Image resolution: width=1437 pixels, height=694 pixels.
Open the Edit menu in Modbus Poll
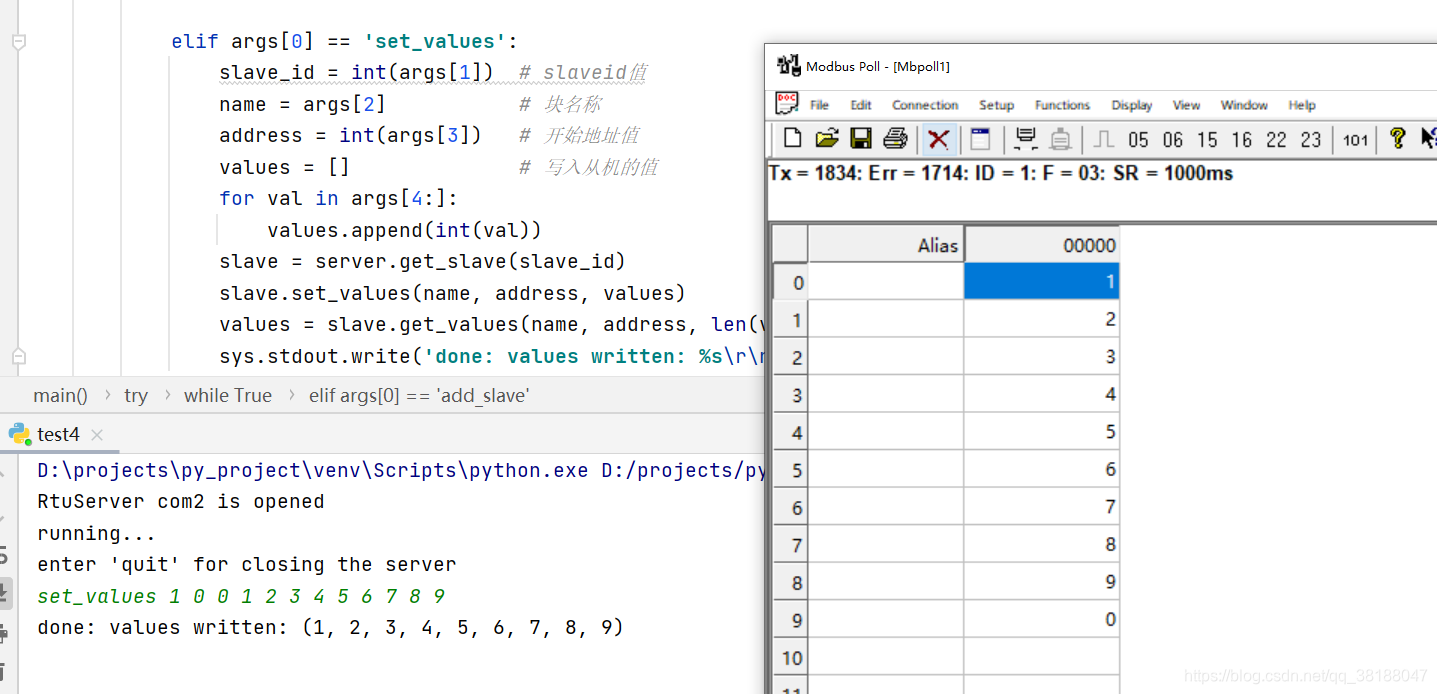tap(861, 105)
